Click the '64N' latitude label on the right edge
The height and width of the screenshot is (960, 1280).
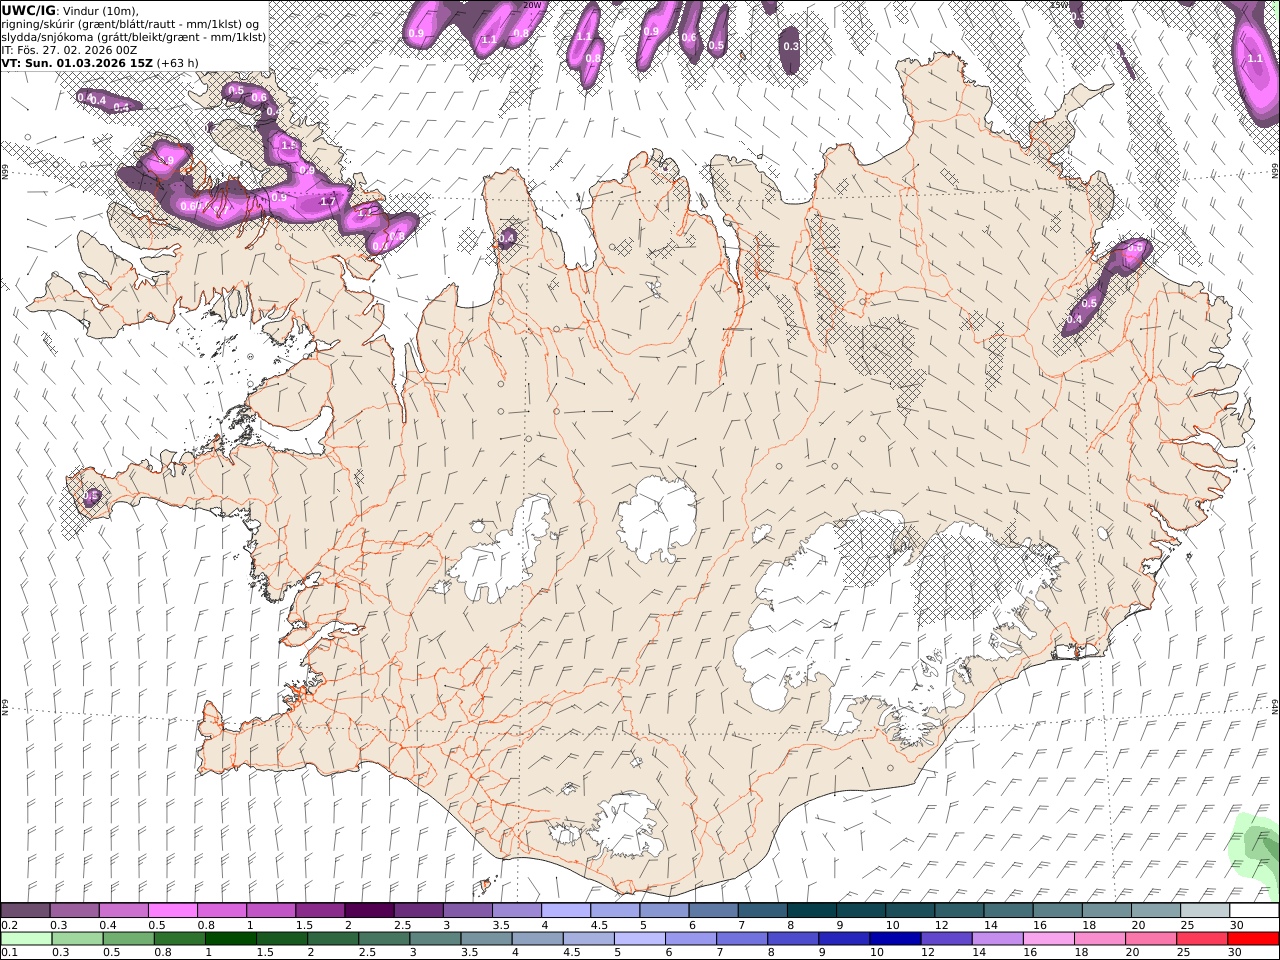(1275, 706)
